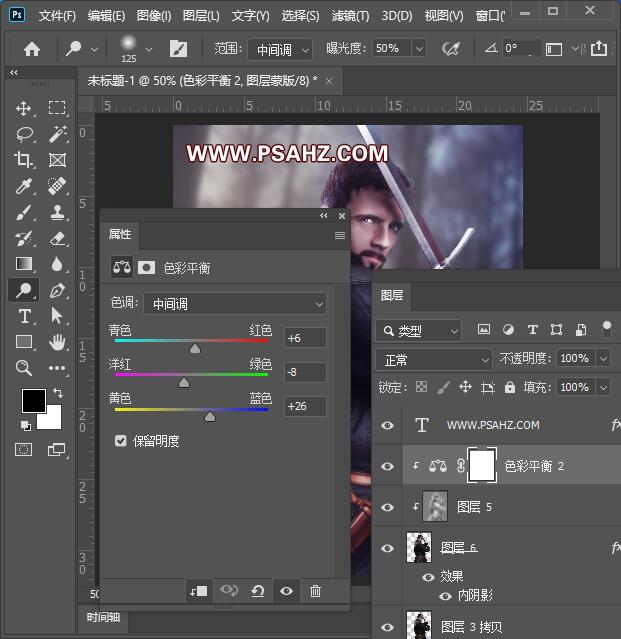
Task: Select the Crop tool
Action: tap(24, 160)
